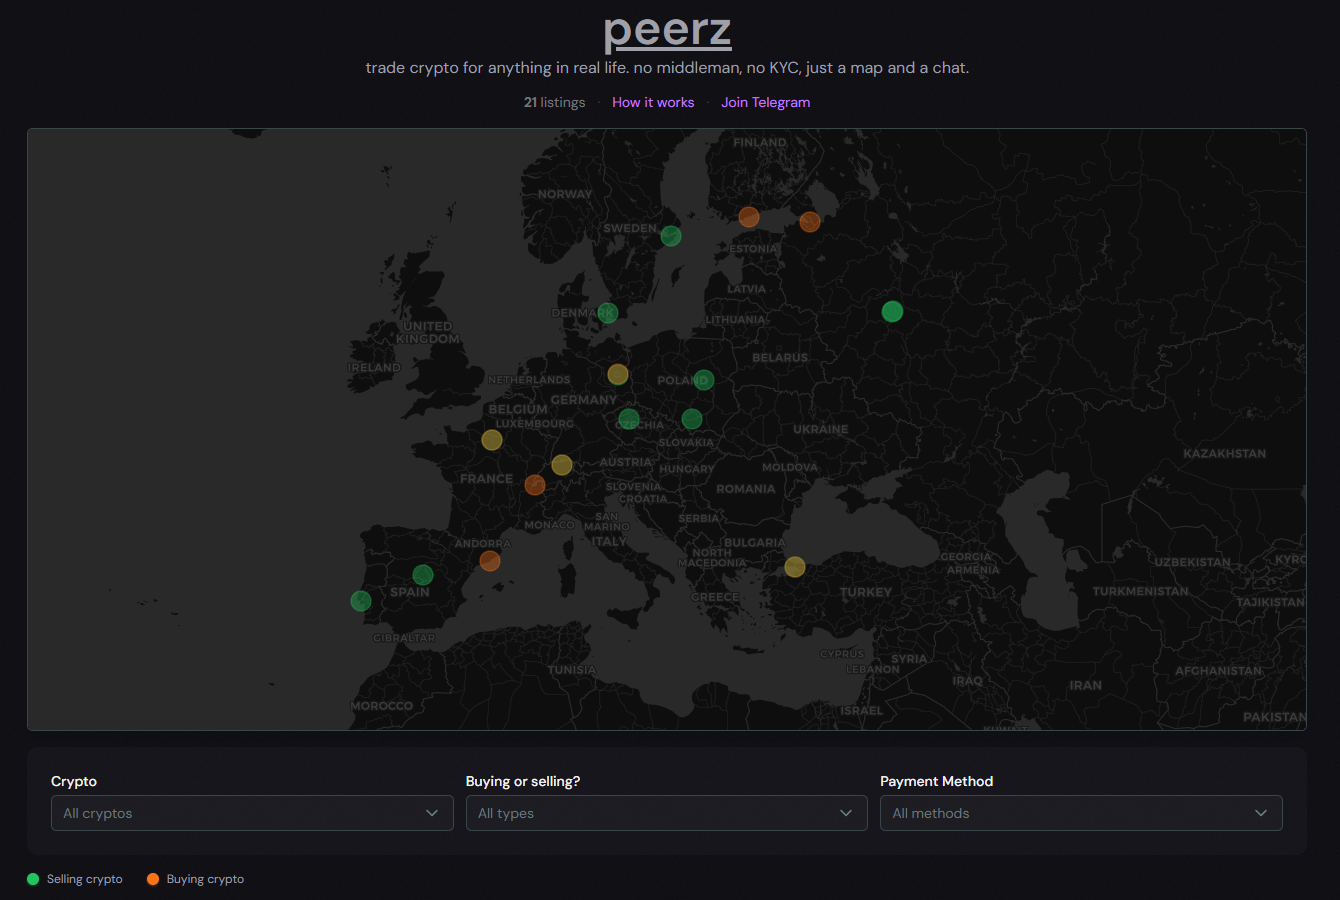
Task: Click the green Selling crypto legend dot
Action: pyautogui.click(x=33, y=879)
